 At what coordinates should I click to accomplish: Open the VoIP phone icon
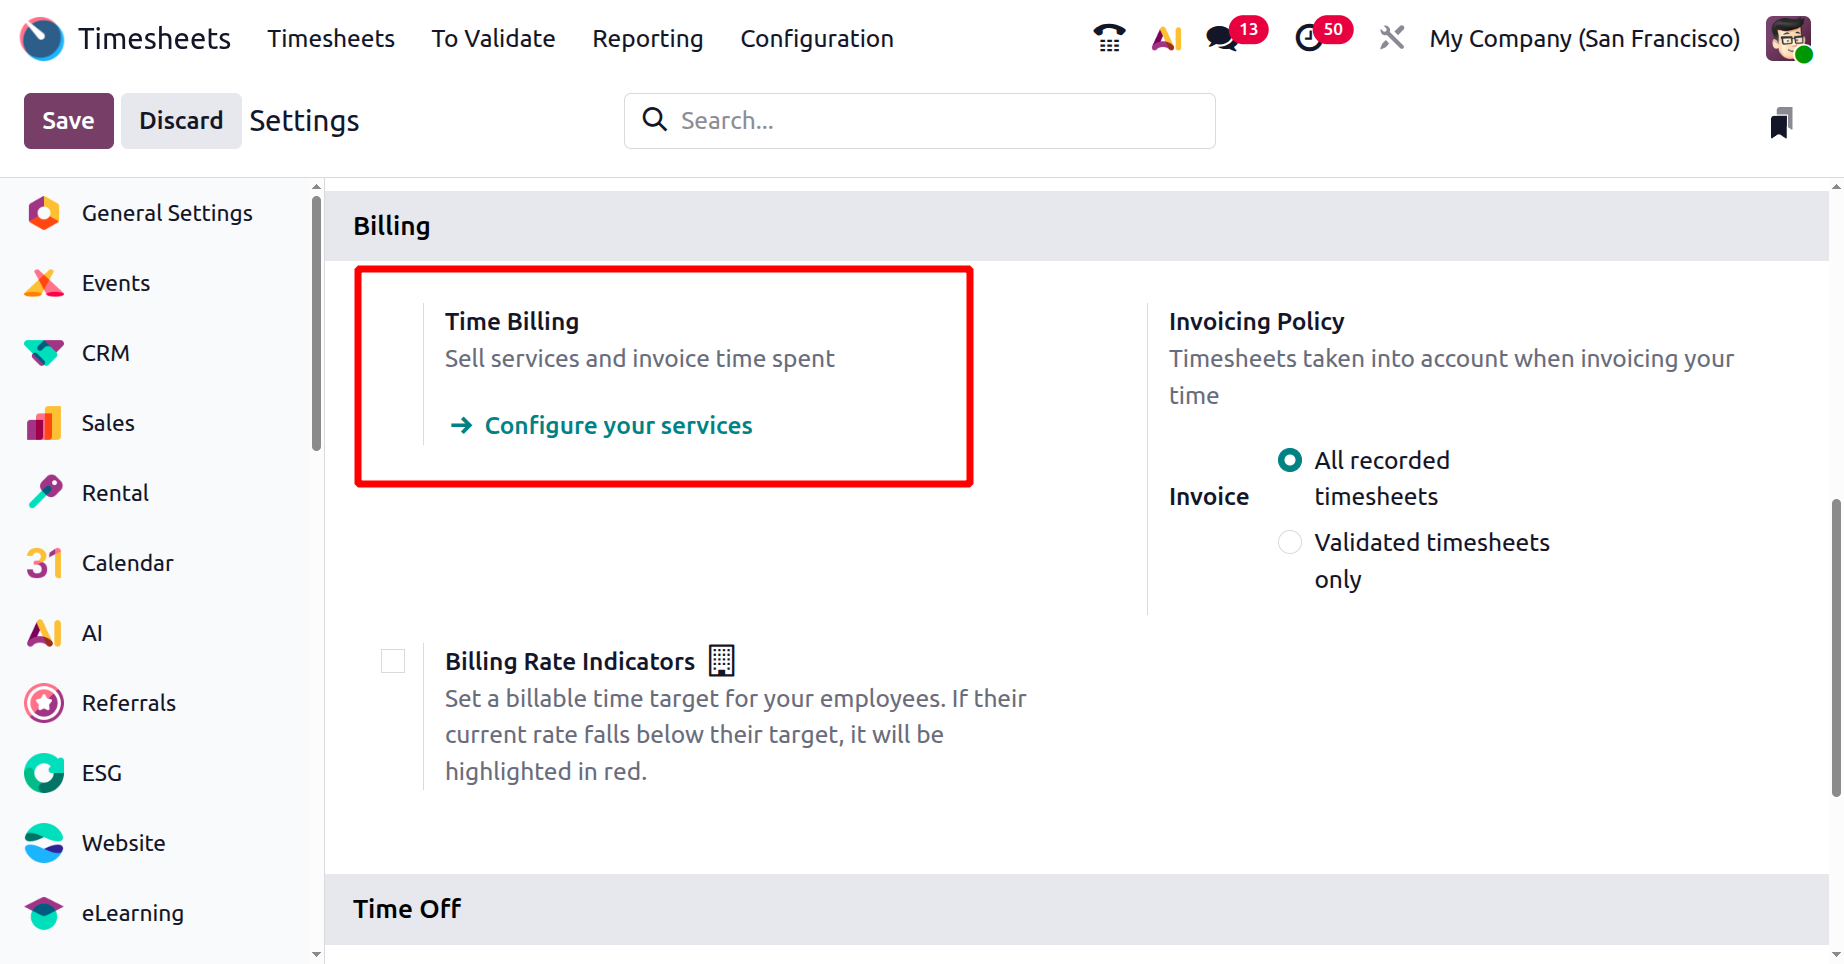(1109, 38)
